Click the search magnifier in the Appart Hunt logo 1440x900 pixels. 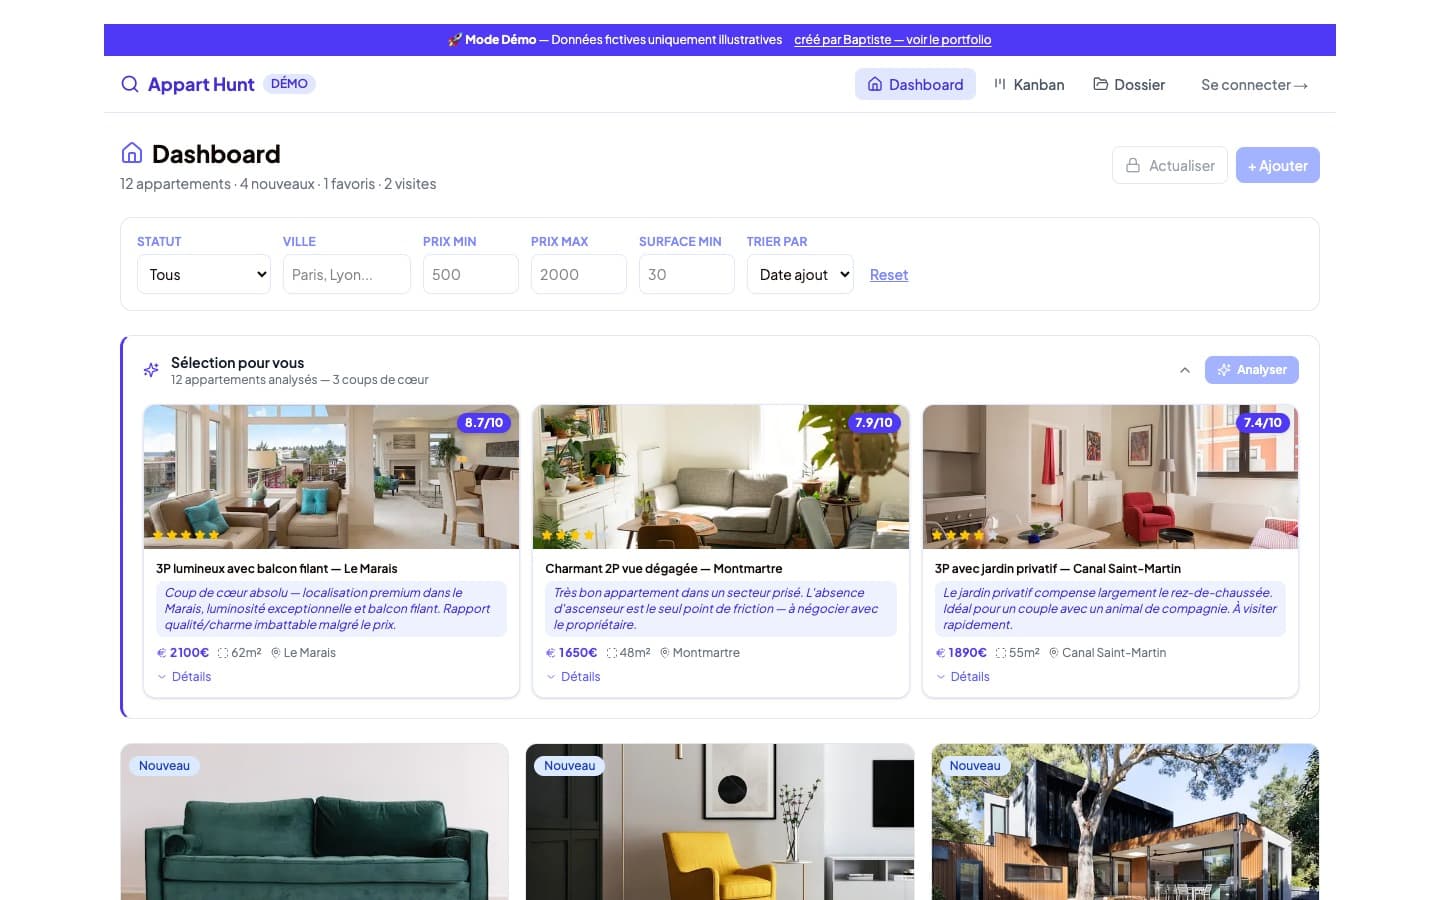(x=129, y=84)
